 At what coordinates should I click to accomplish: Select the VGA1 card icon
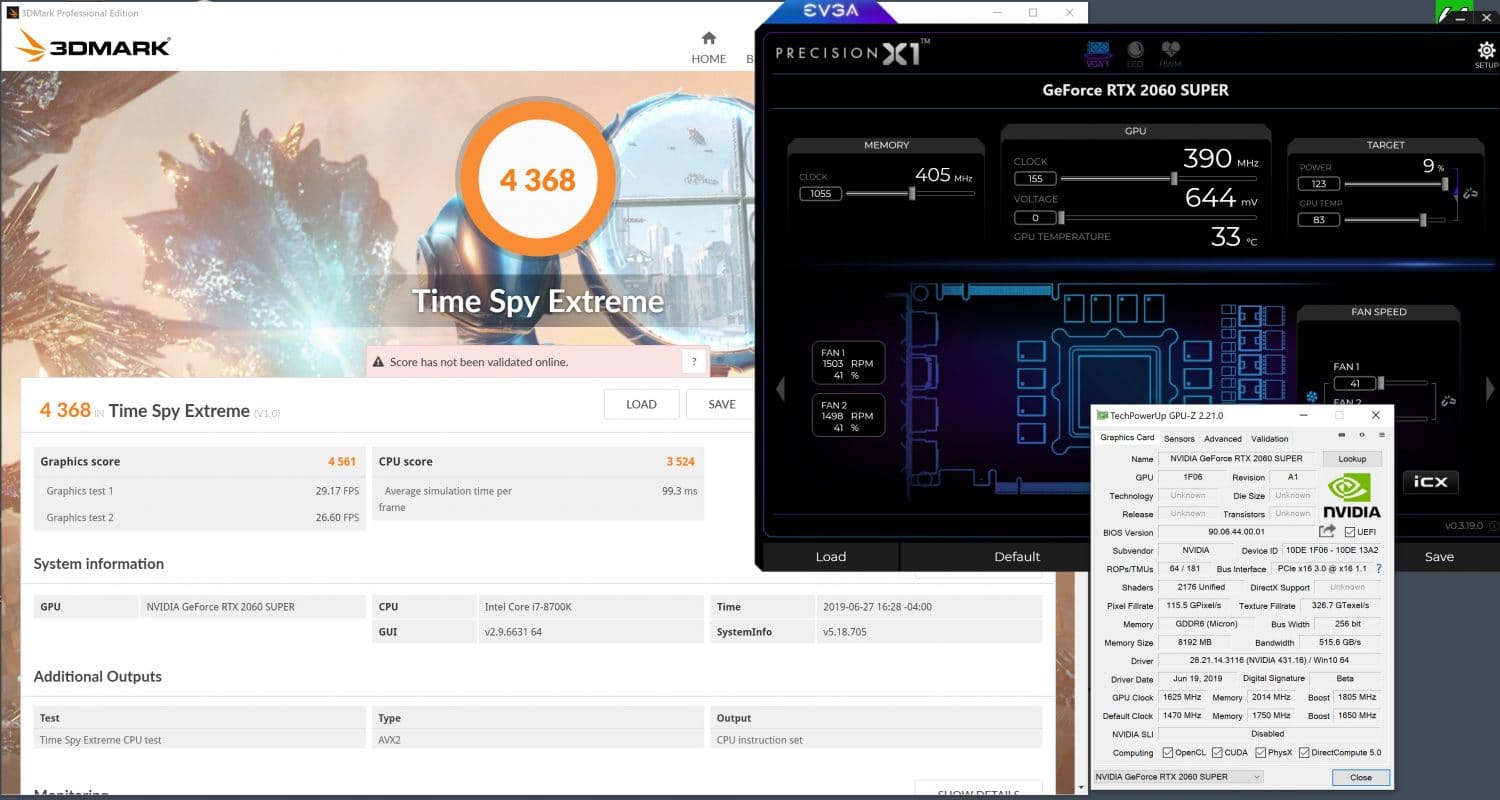point(1097,51)
